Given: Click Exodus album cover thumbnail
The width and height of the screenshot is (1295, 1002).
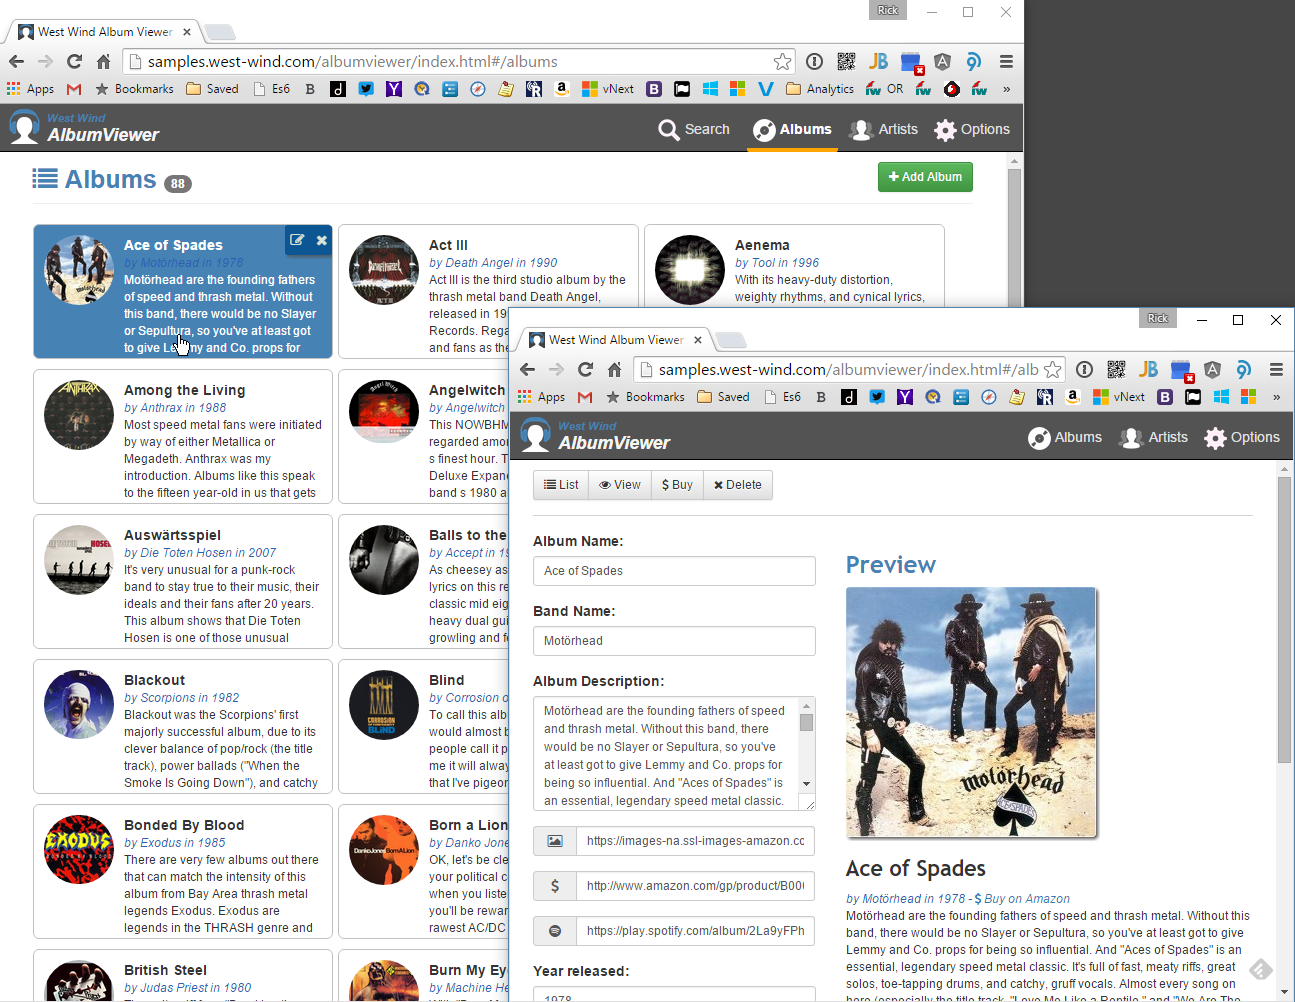Looking at the screenshot, I should point(78,850).
